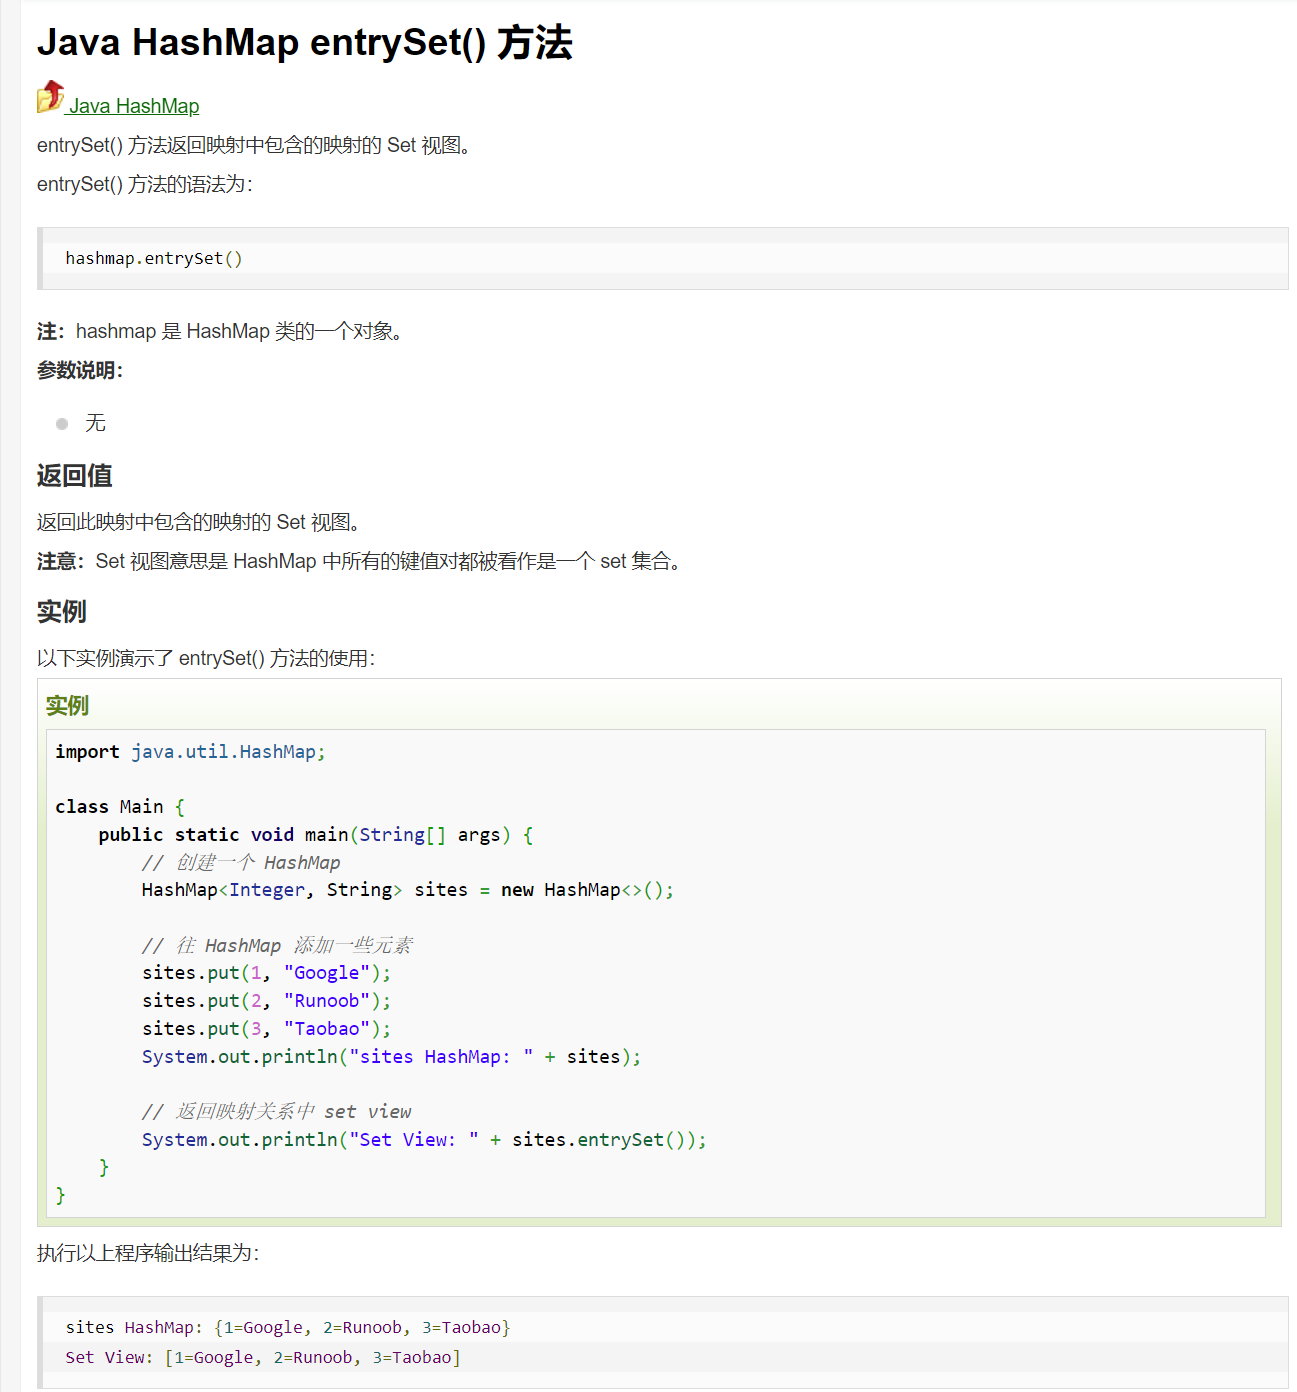The height and width of the screenshot is (1392, 1297).
Task: Click the 无 bullet list item
Action: click(96, 423)
